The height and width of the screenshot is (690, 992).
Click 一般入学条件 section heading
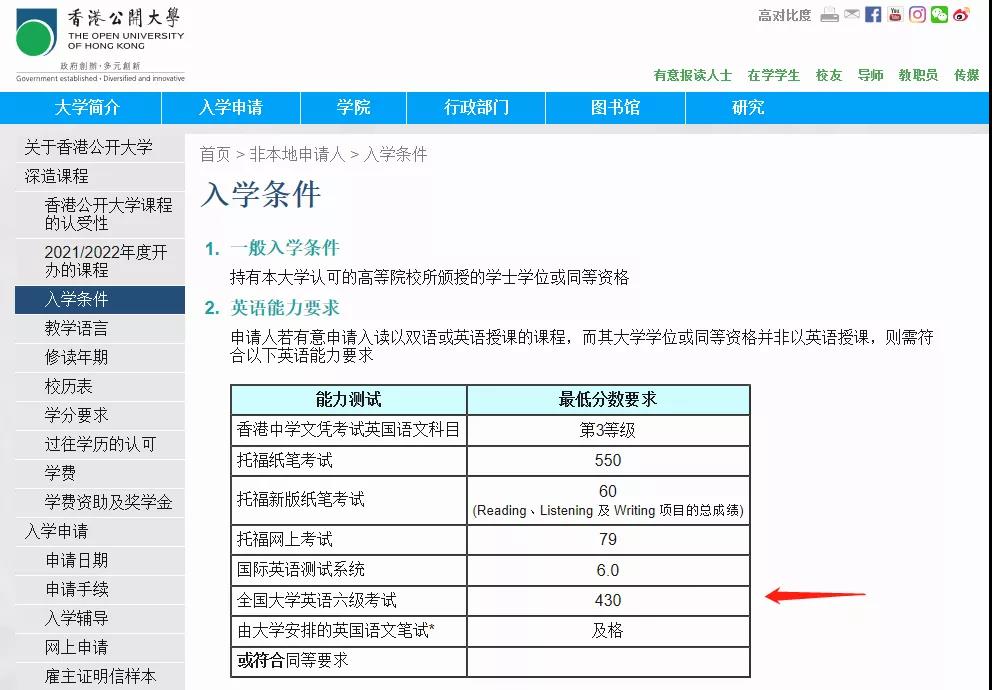tap(285, 248)
